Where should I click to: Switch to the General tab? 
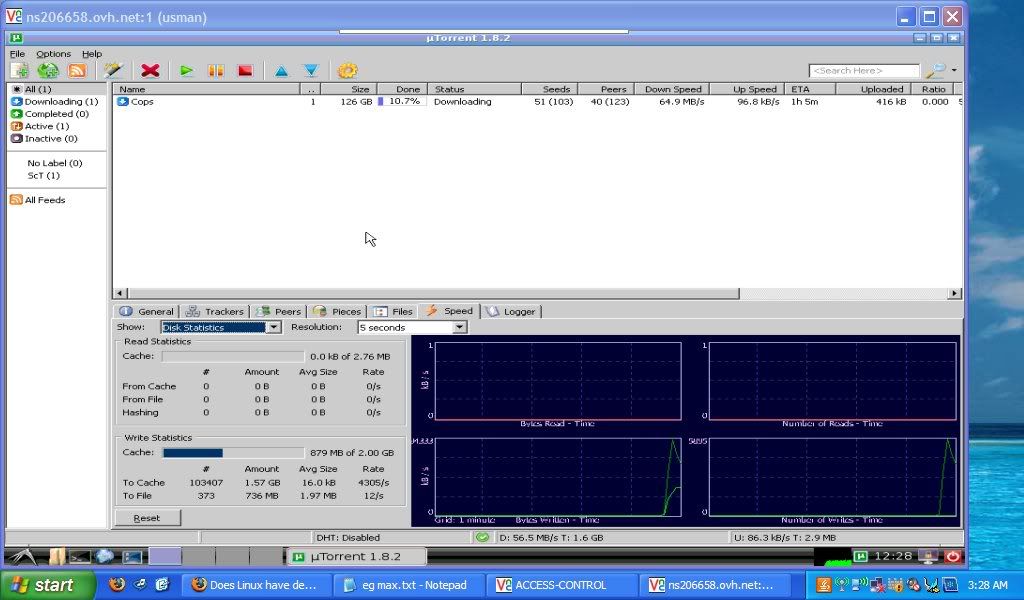pos(148,311)
